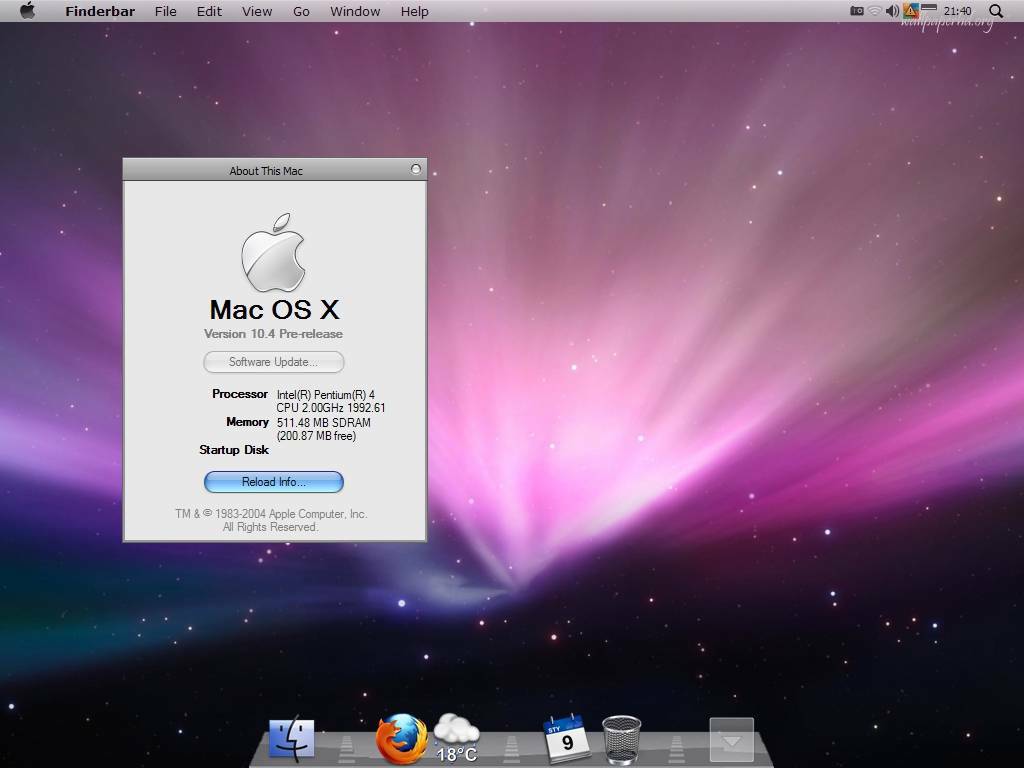The image size is (1024, 768).
Task: Open the Trash in the dock
Action: 621,740
